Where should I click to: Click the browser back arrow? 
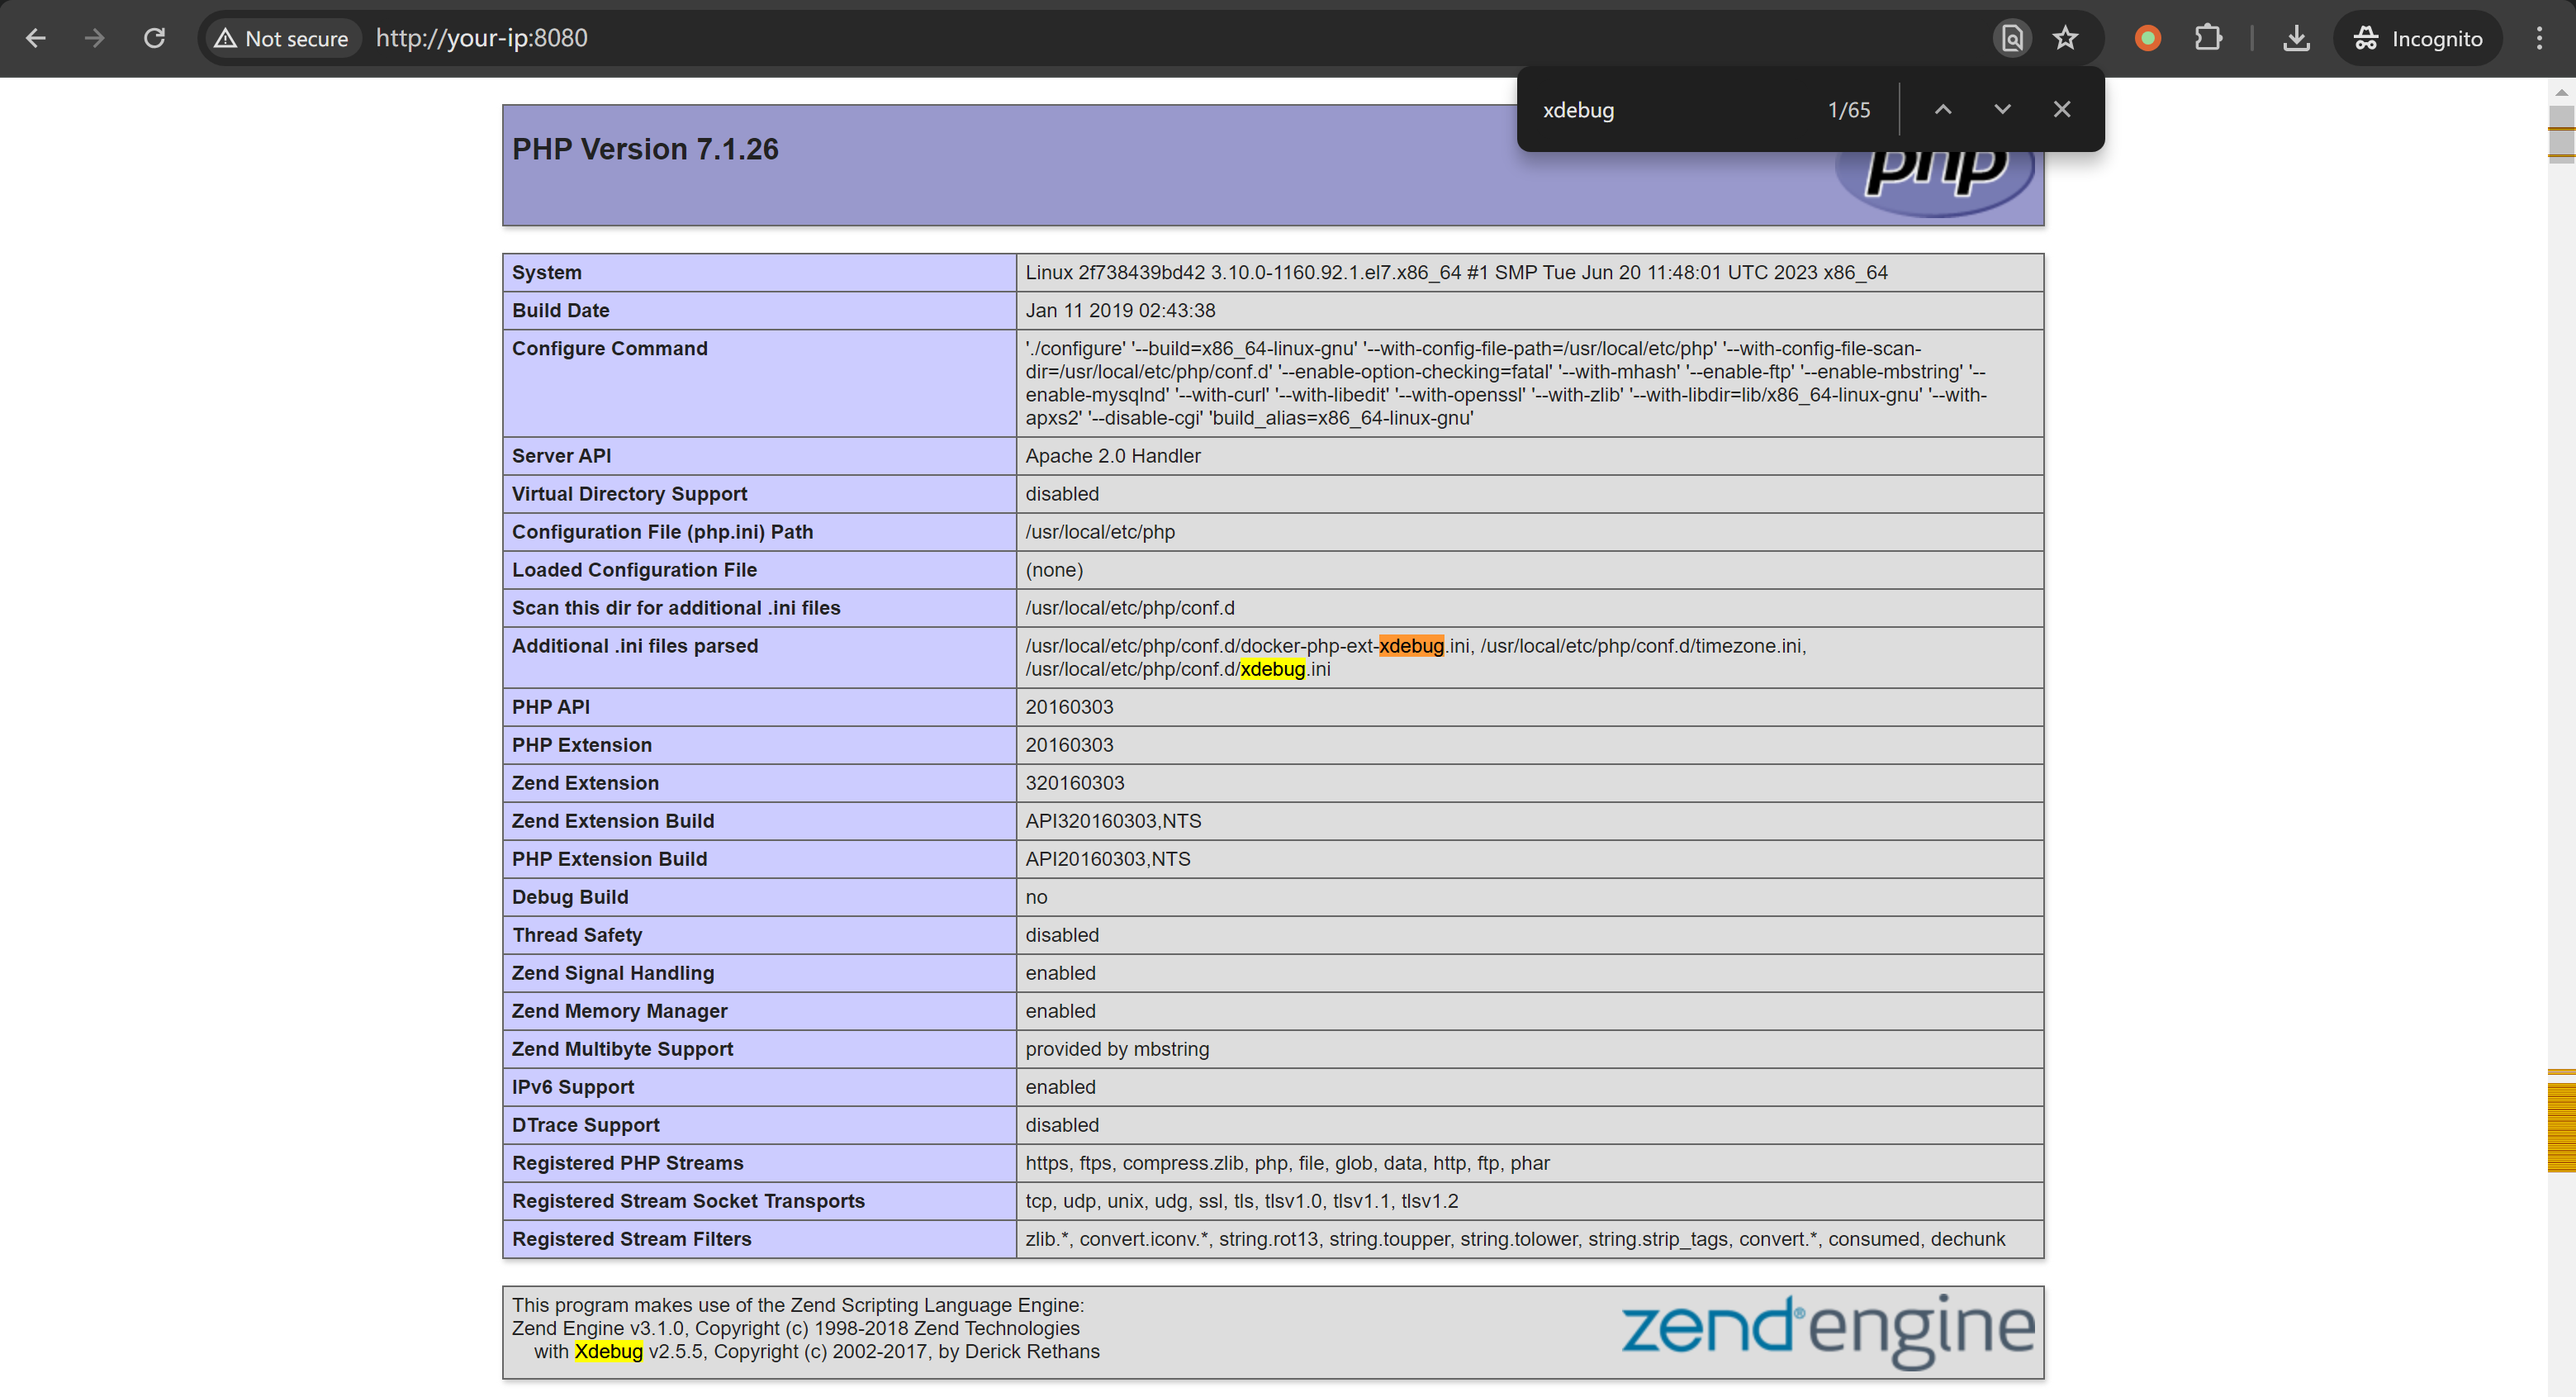coord(36,38)
